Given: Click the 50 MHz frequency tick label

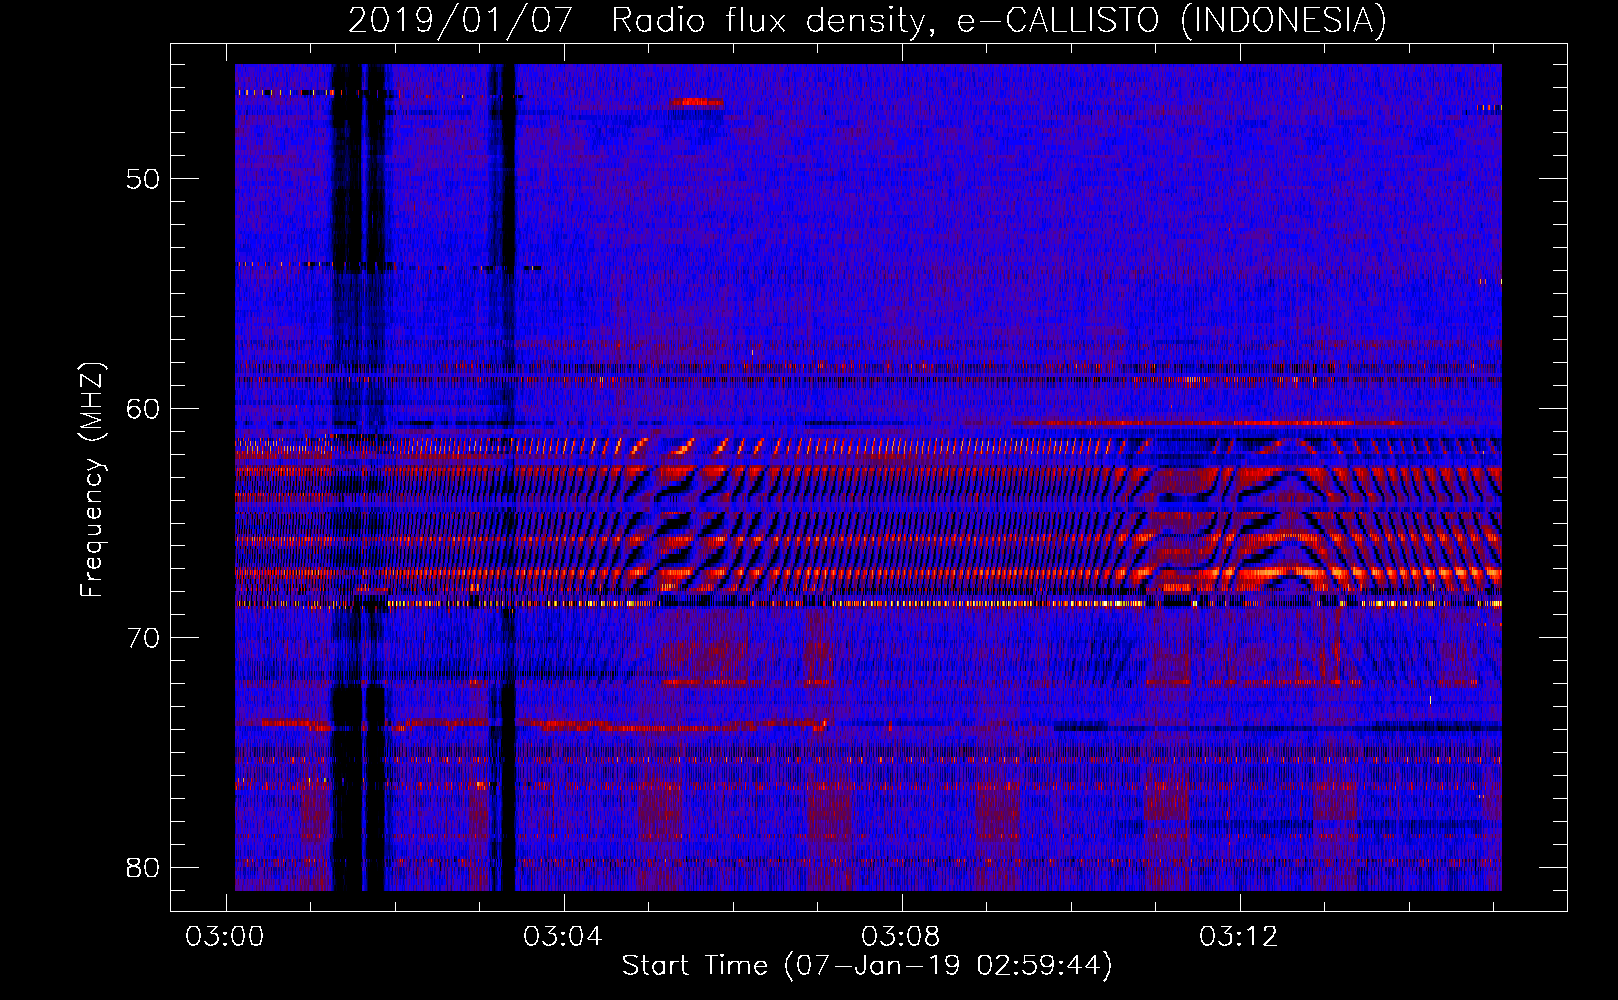Looking at the screenshot, I should (142, 180).
